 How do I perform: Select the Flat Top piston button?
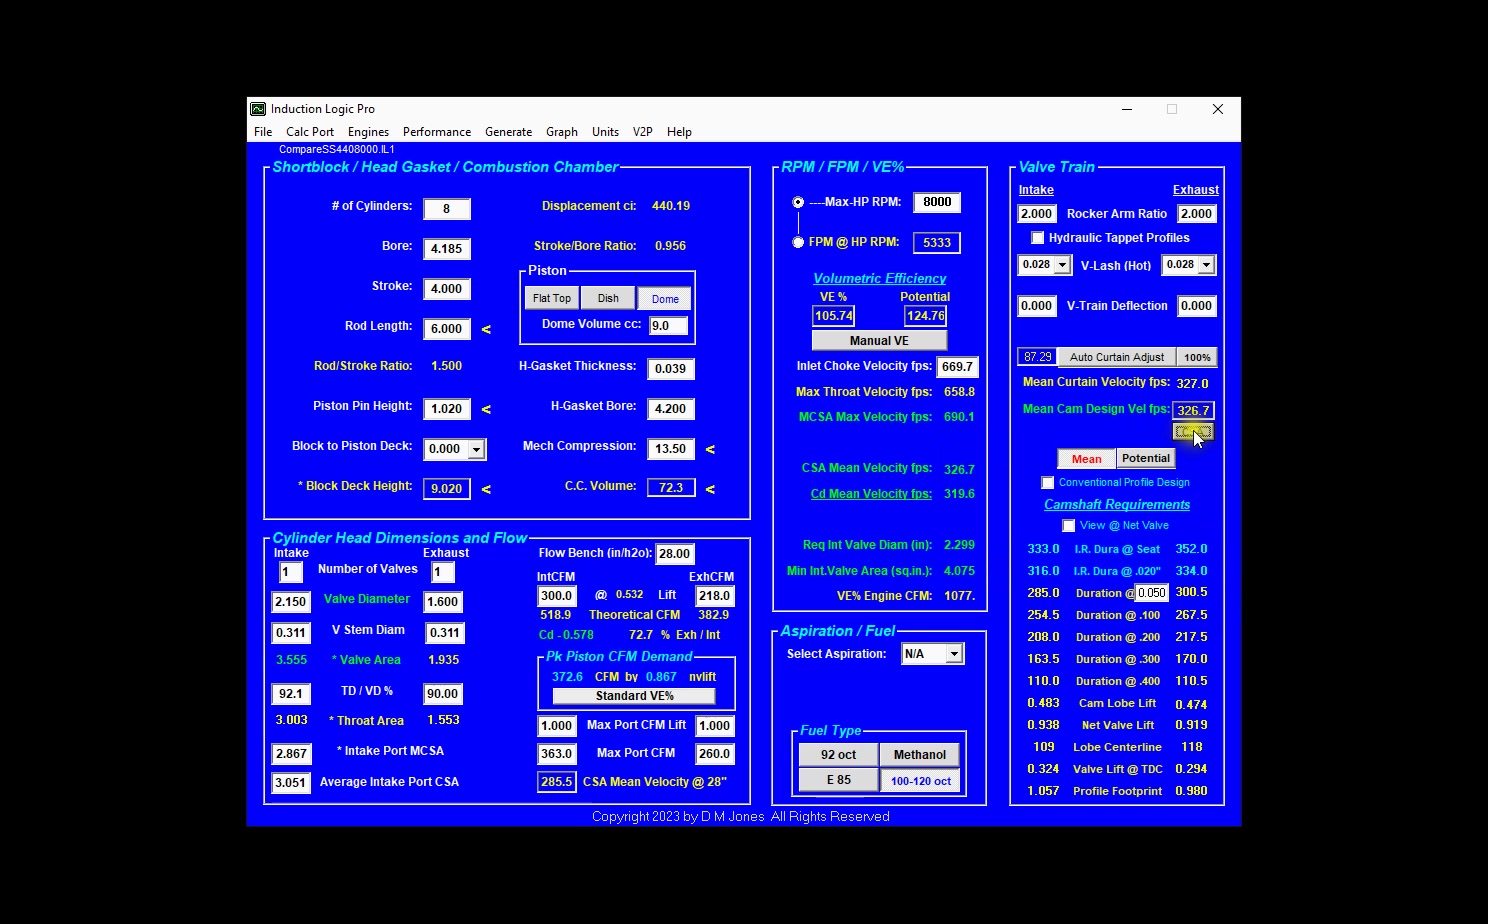[552, 299]
